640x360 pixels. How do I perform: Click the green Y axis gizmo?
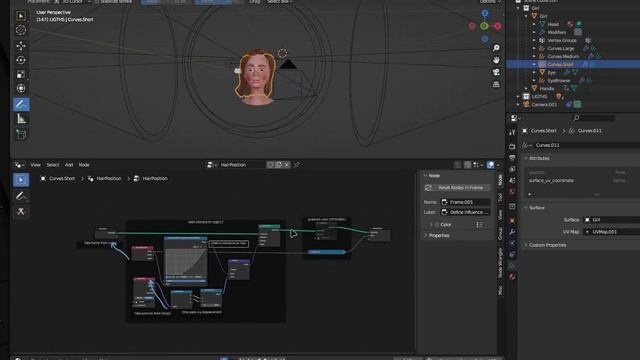pos(484,26)
